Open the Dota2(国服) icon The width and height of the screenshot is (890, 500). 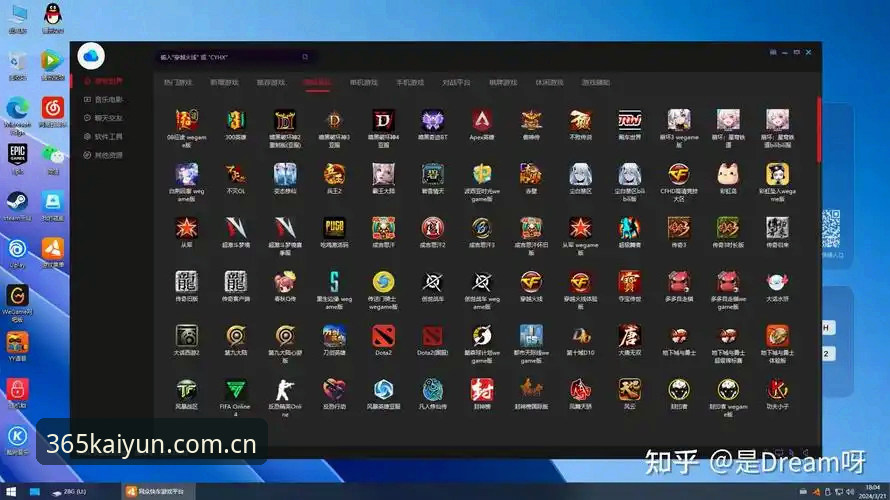433,336
